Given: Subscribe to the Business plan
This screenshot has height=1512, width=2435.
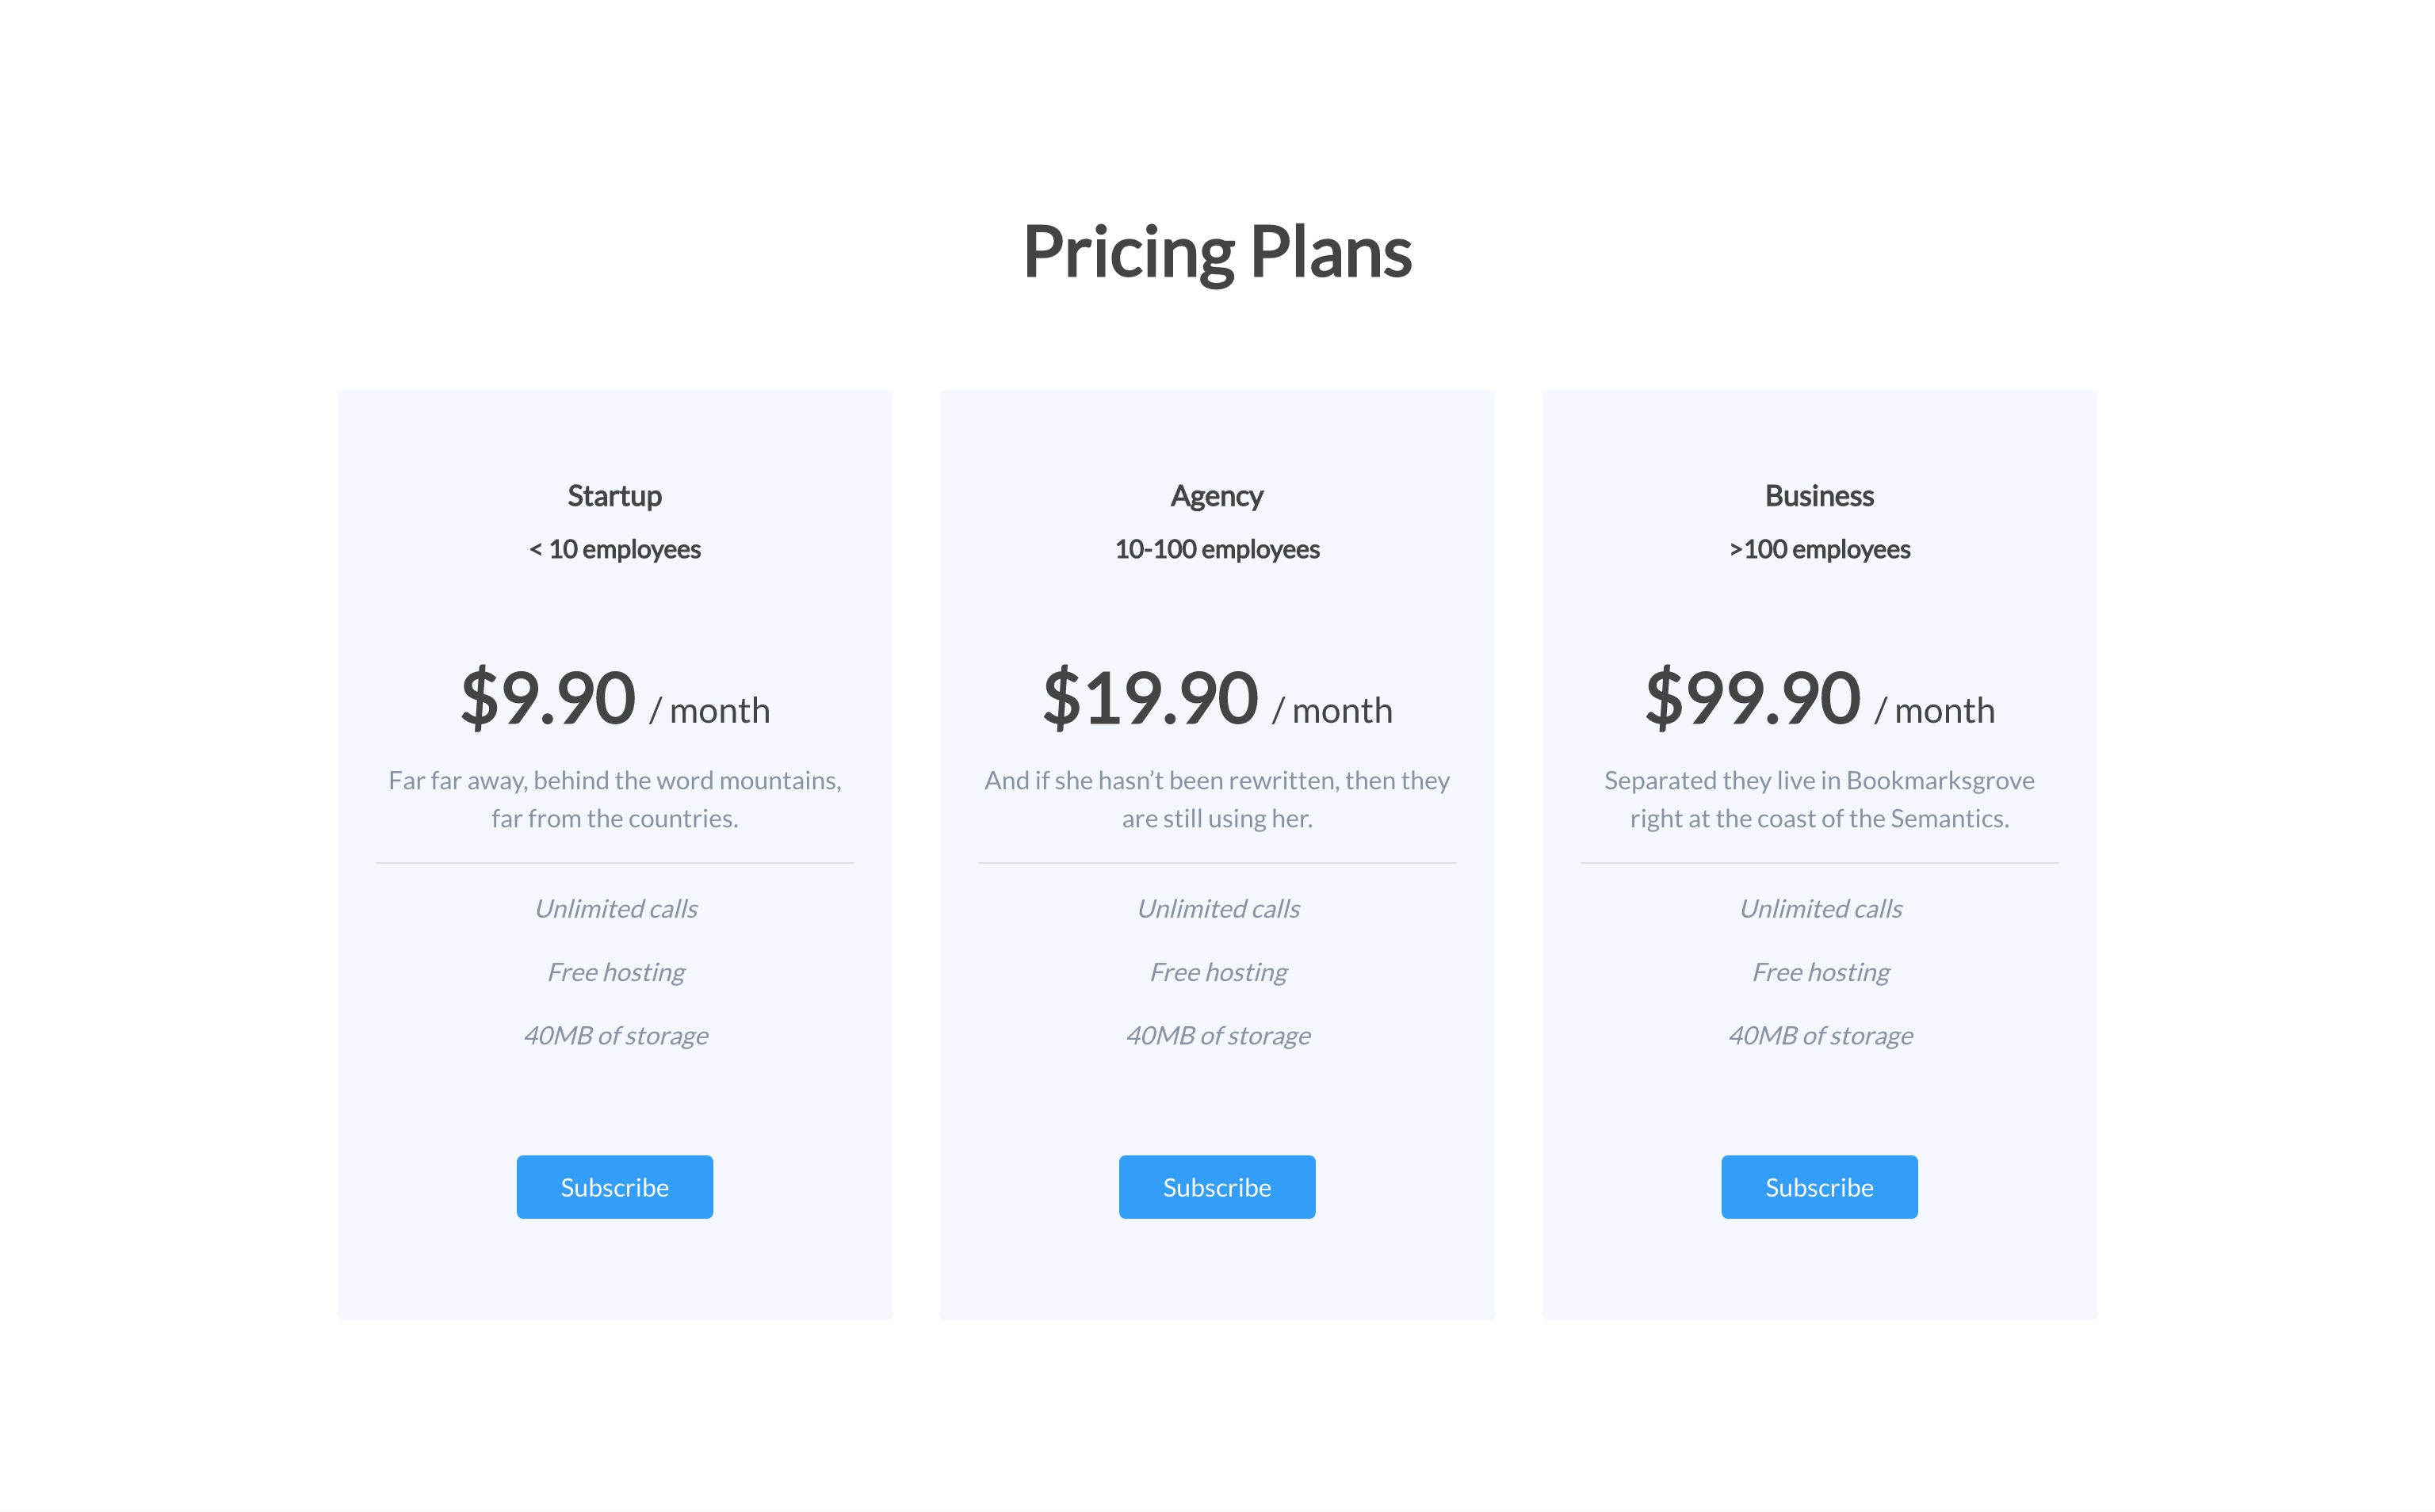Looking at the screenshot, I should 1818,1187.
